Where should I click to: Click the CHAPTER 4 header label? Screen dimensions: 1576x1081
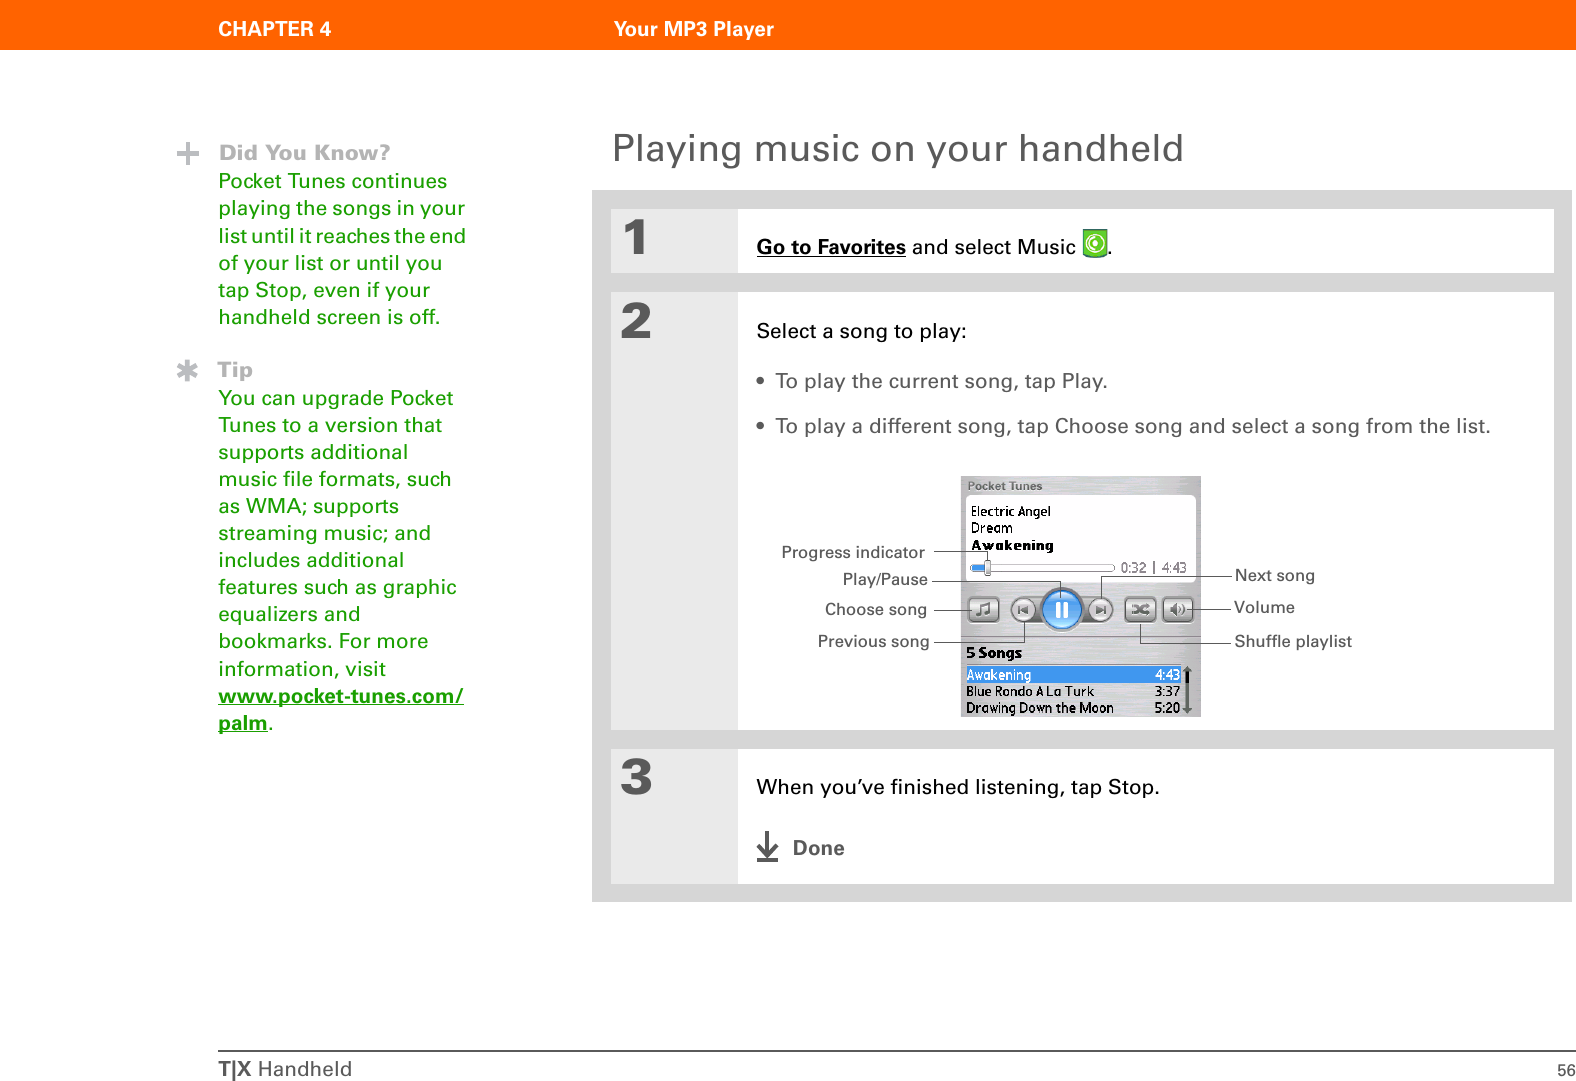(x=275, y=29)
